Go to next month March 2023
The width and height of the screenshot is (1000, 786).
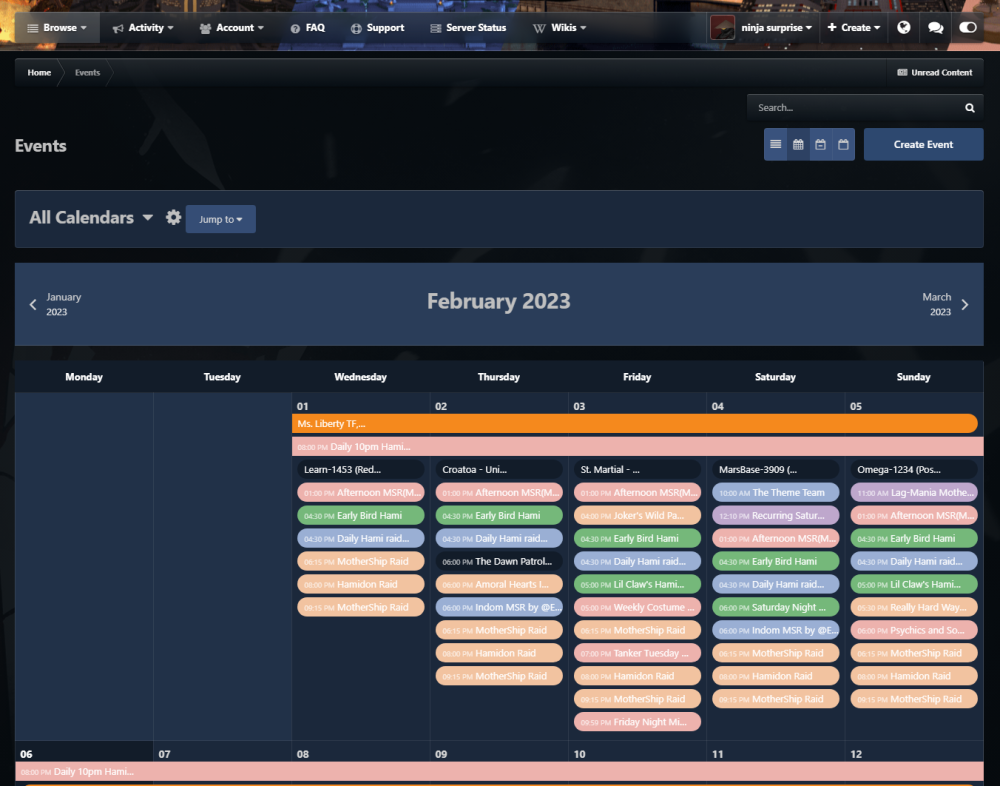pos(945,305)
